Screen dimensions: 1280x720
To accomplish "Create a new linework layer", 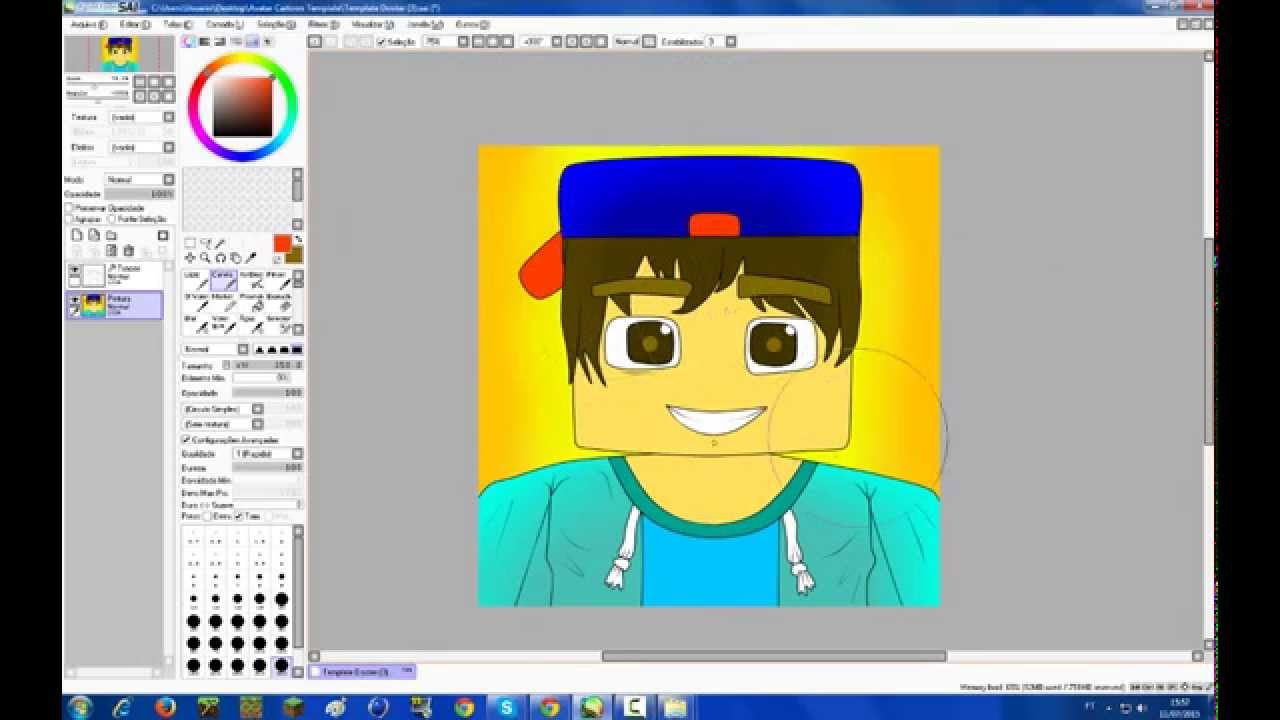I will click(x=93, y=235).
